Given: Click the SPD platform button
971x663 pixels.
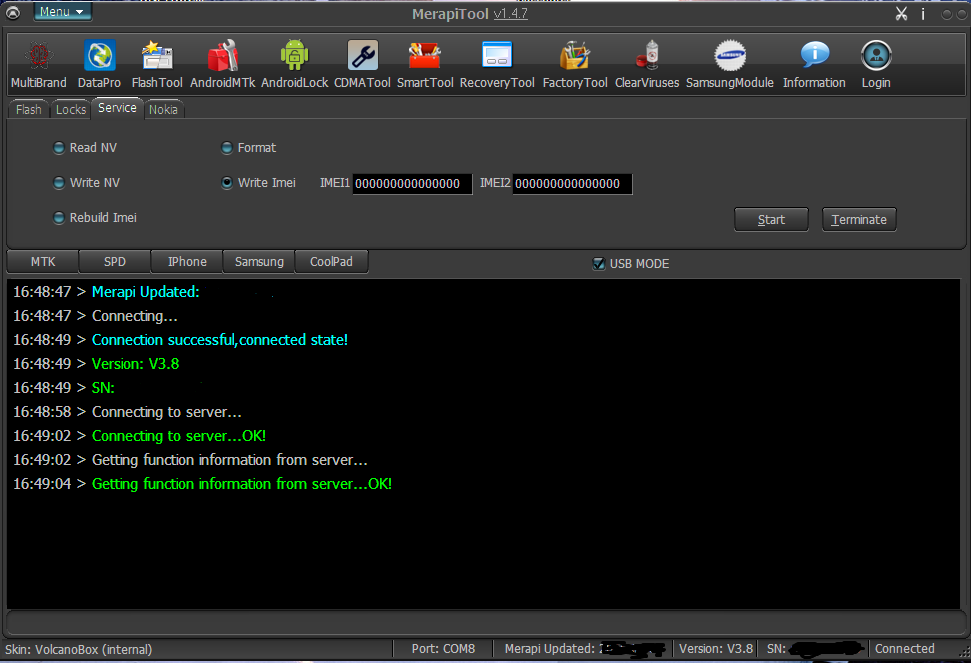Looking at the screenshot, I should [115, 262].
